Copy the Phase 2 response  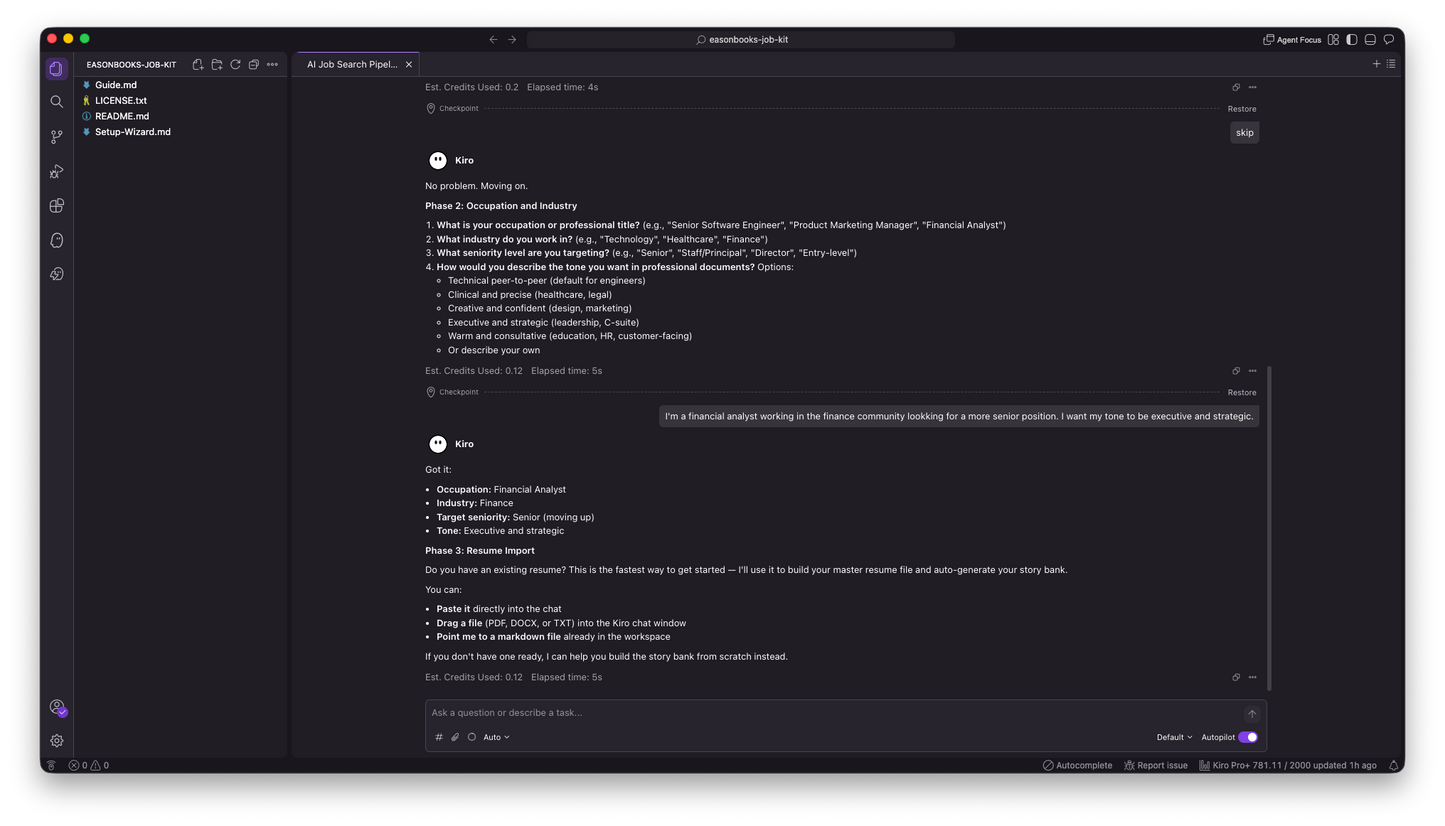coord(1236,371)
